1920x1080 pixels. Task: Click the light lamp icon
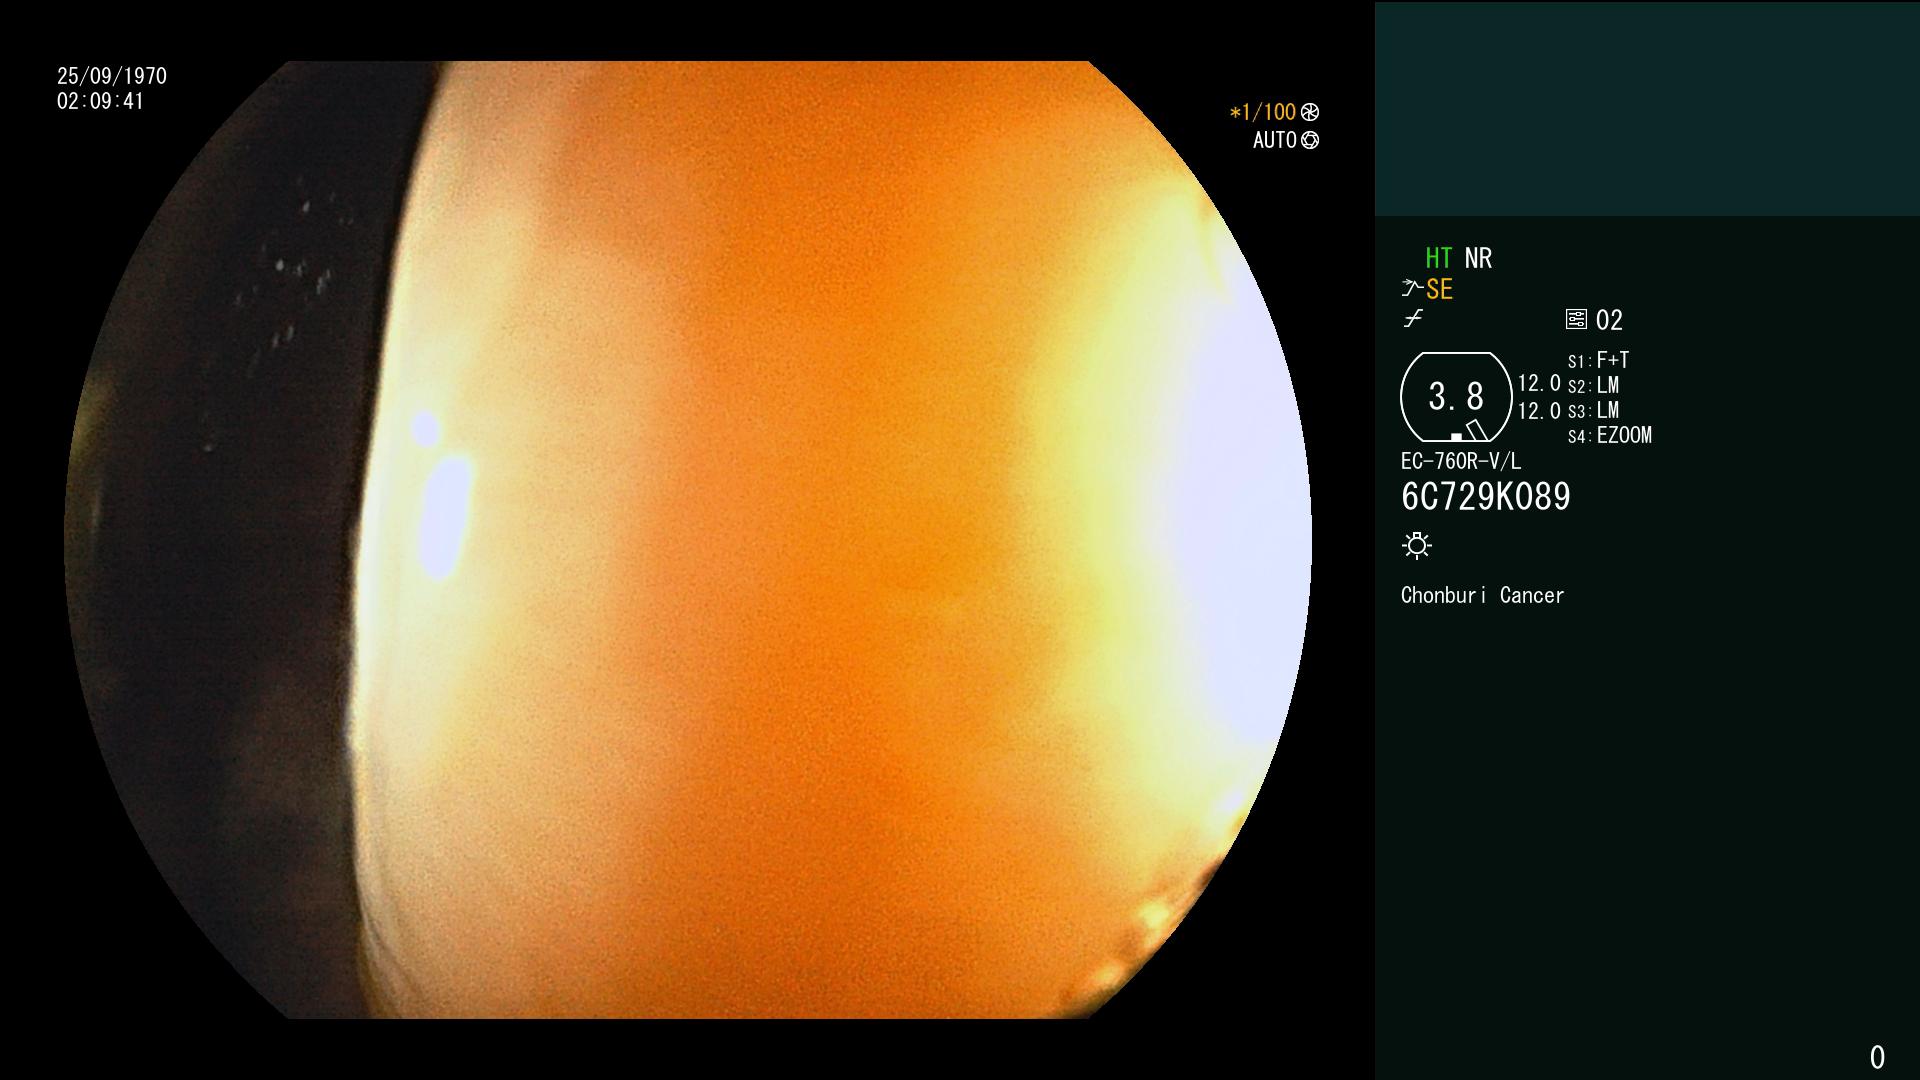coord(1417,545)
